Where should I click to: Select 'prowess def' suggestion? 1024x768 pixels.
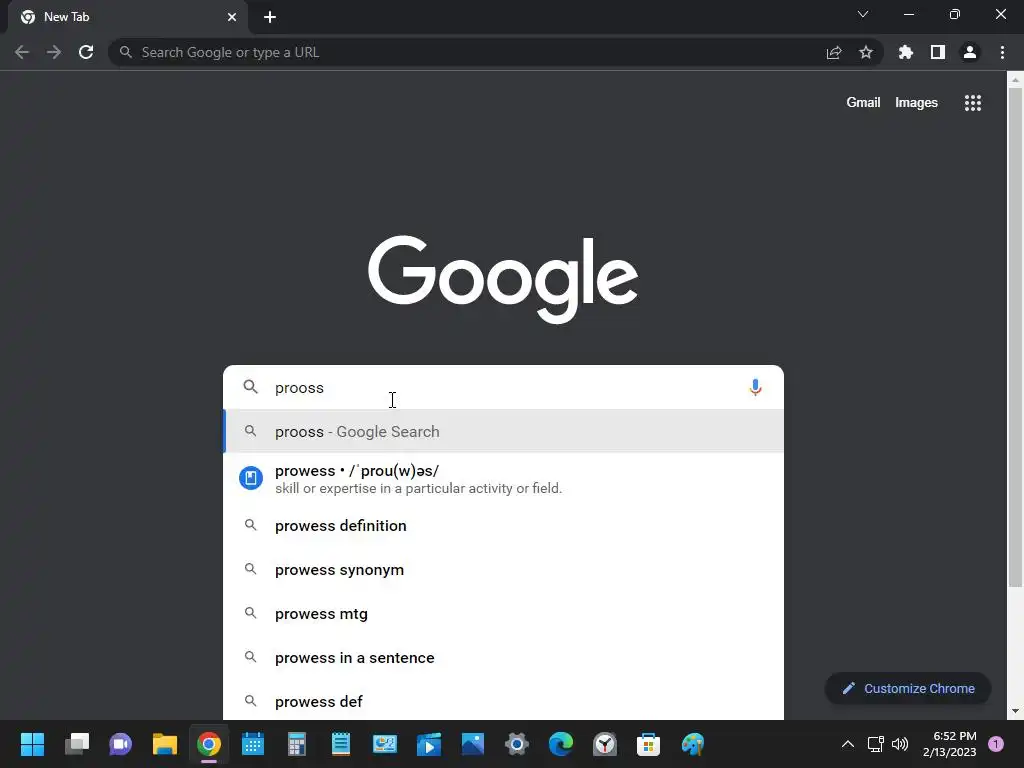click(503, 701)
